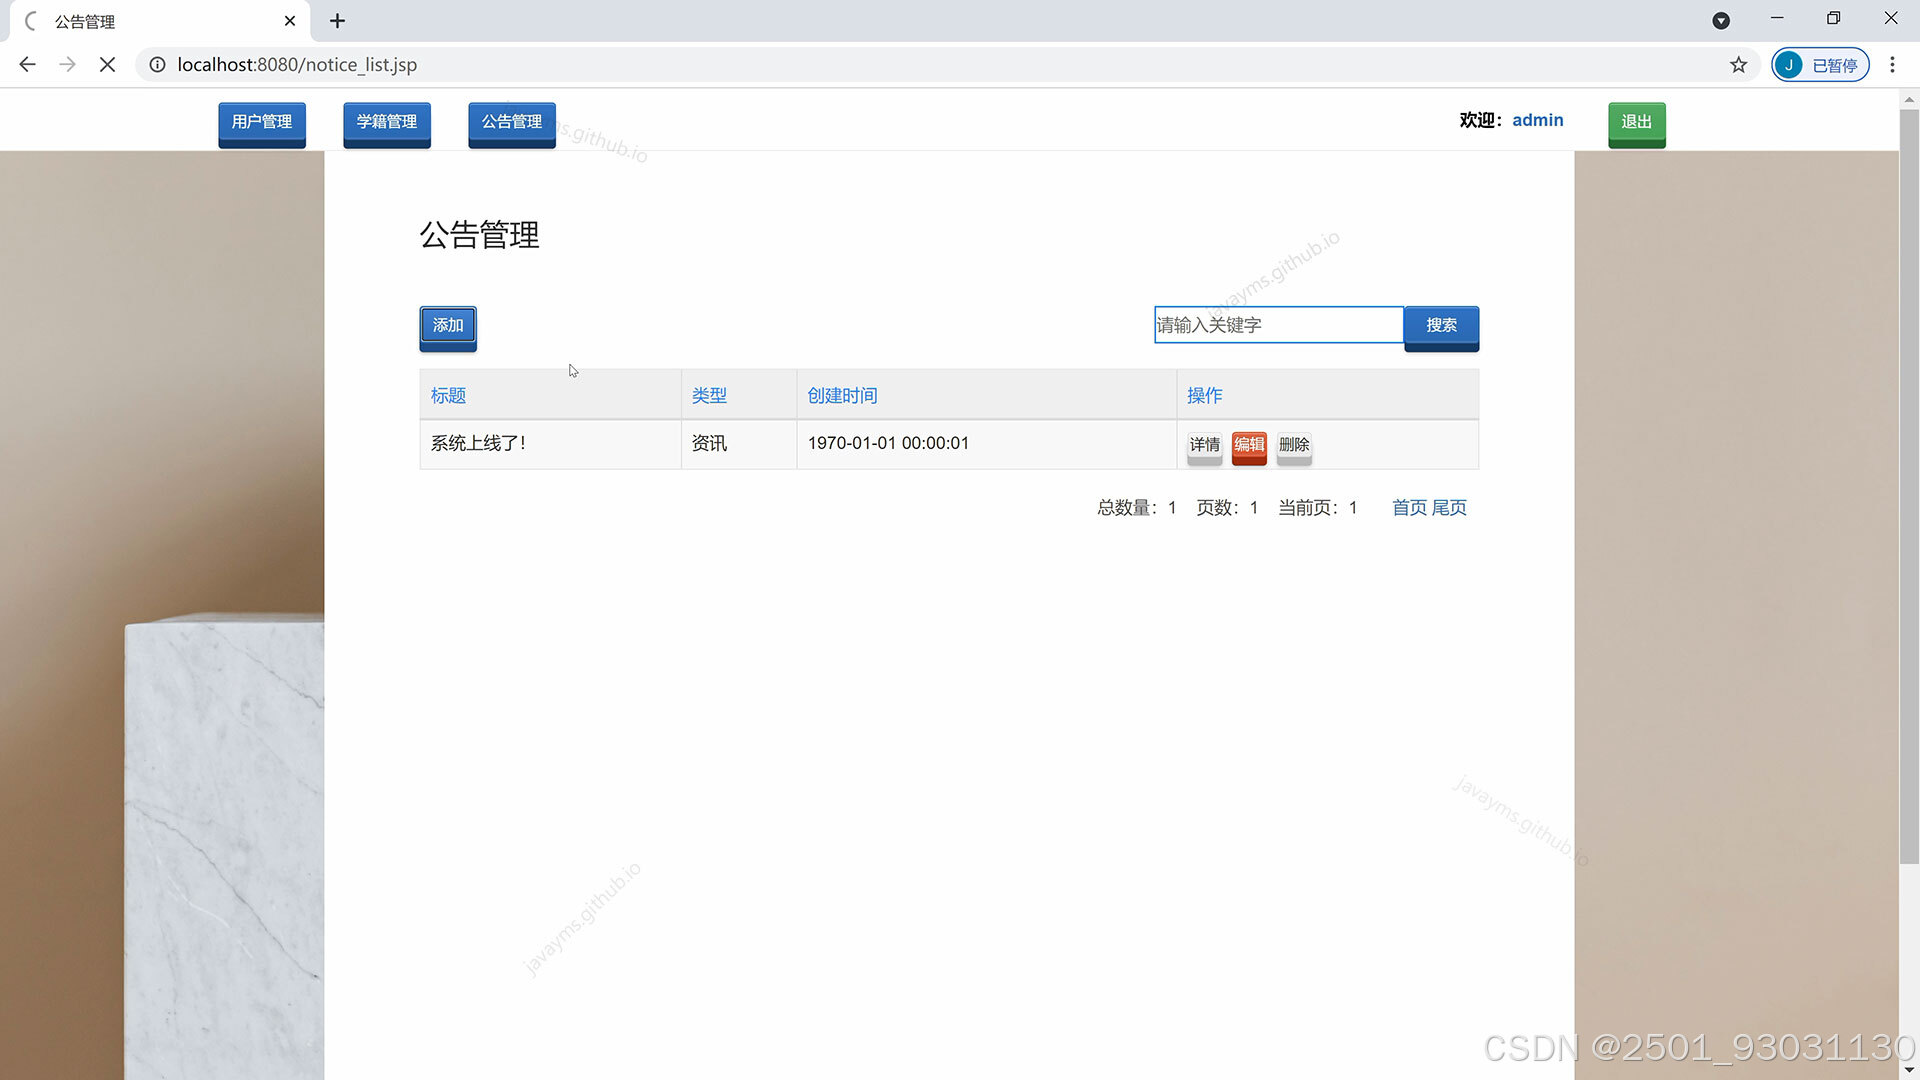Open the 已暂停 profile button
1920x1080 pixels.
[1820, 65]
